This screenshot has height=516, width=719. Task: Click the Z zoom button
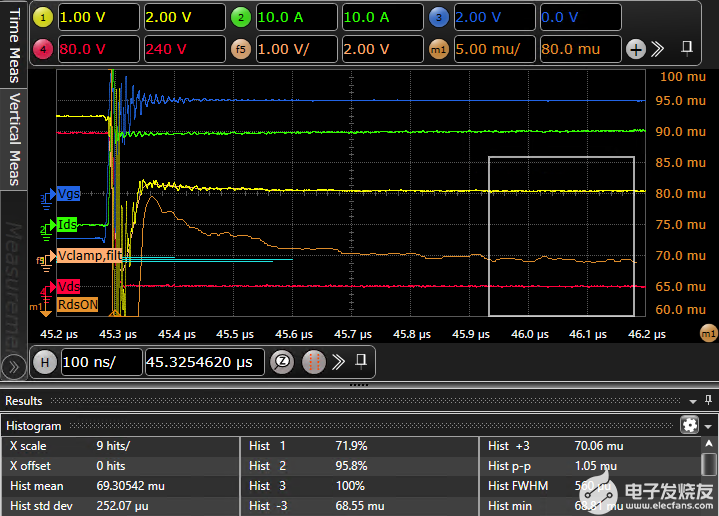(x=282, y=361)
